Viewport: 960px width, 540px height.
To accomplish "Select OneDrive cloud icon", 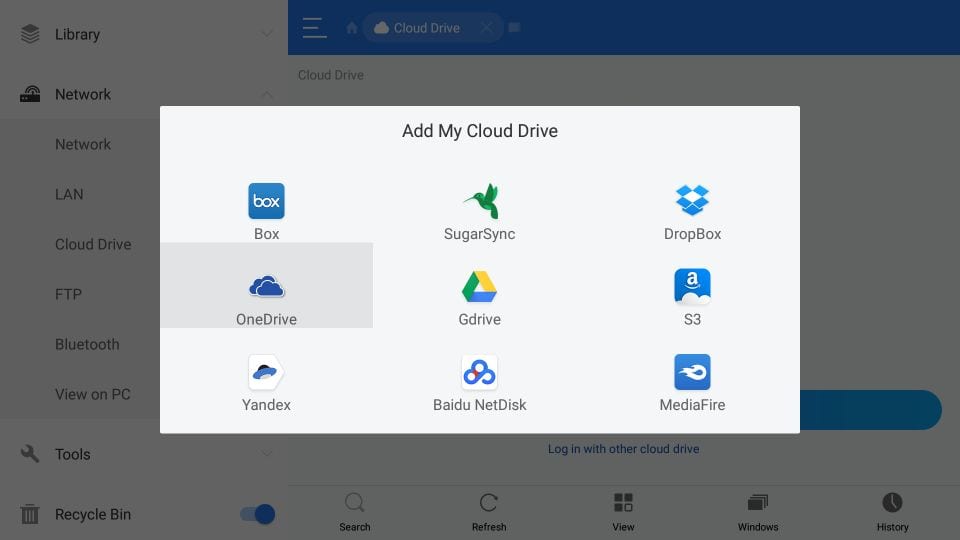I will pos(266,287).
